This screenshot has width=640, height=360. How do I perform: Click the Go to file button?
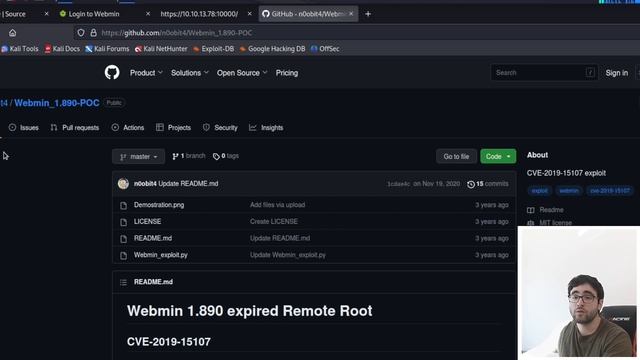(x=456, y=156)
